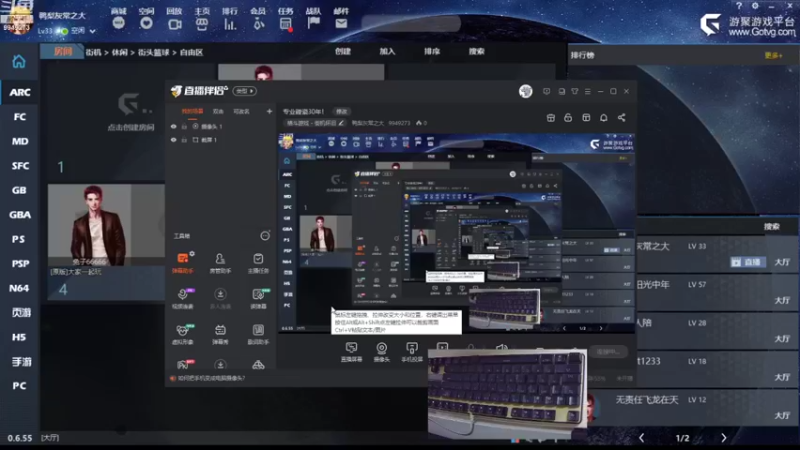Select the GBA platform tab
Screen dimensions: 800x450
[x=20, y=215]
